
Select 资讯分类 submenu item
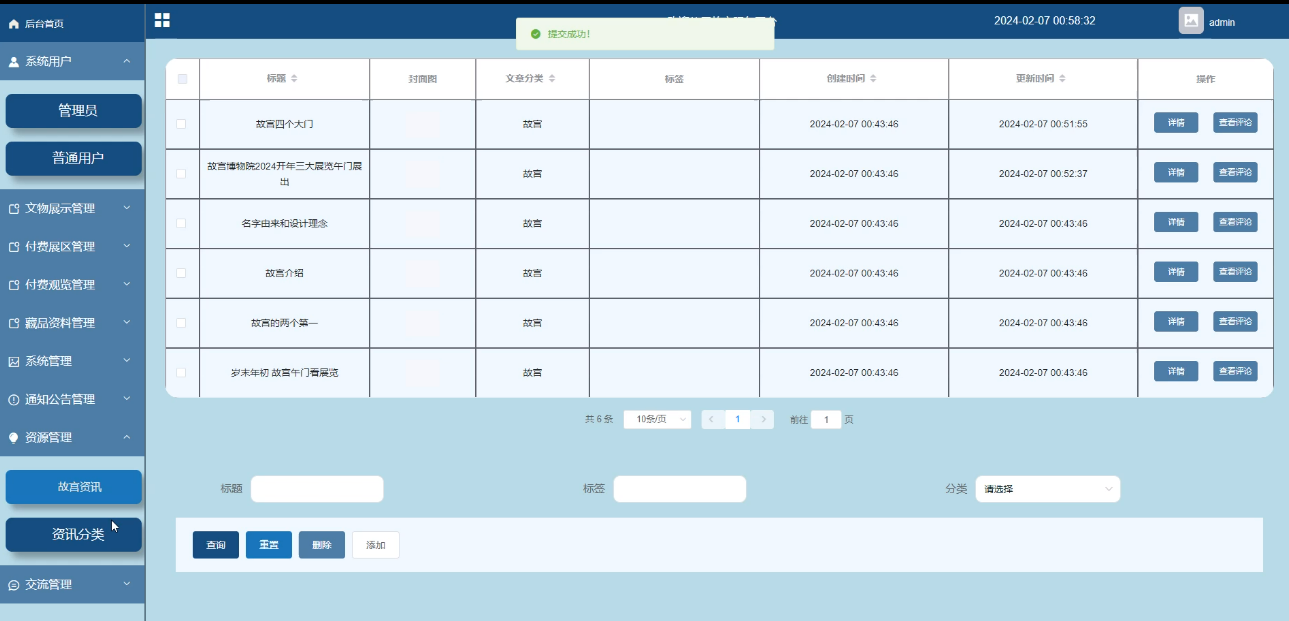(x=74, y=534)
